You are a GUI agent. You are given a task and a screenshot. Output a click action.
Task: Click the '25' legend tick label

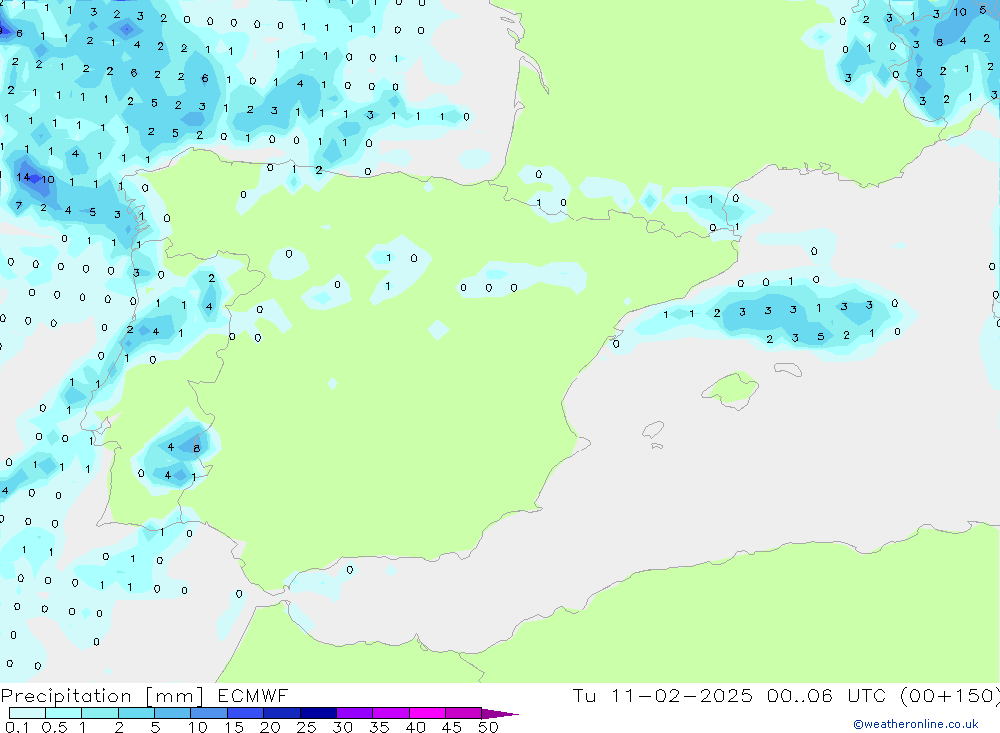307,727
